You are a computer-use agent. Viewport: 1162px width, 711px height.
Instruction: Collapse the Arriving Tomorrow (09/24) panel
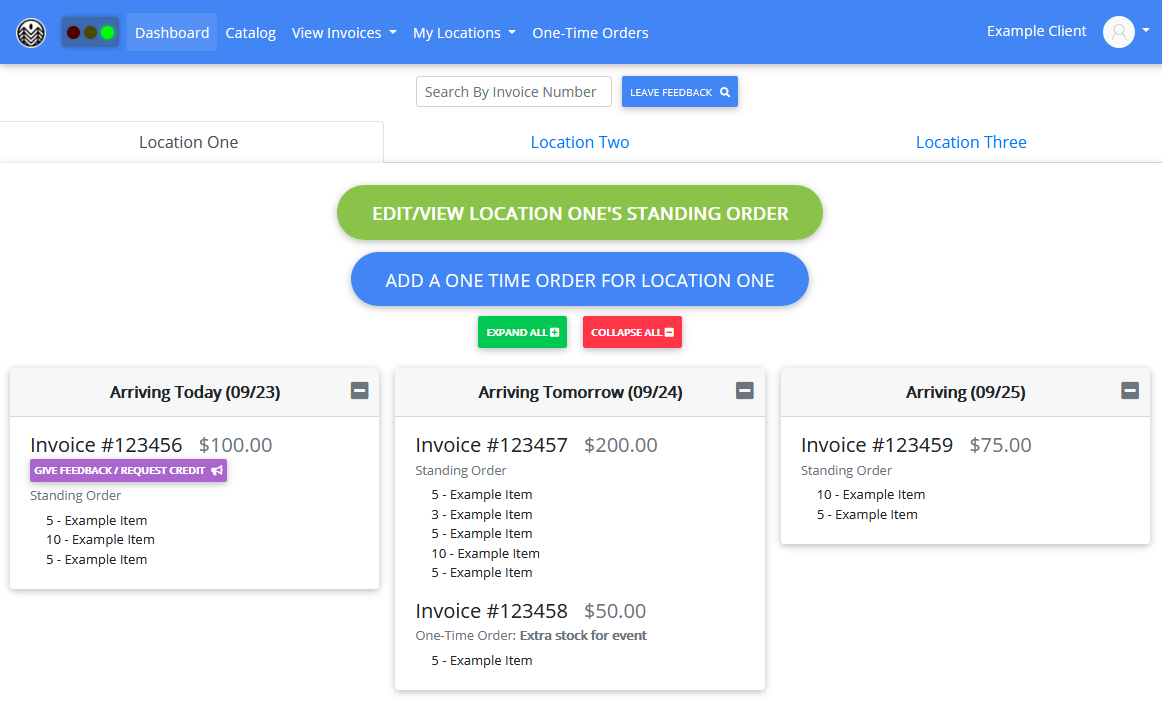click(x=744, y=391)
